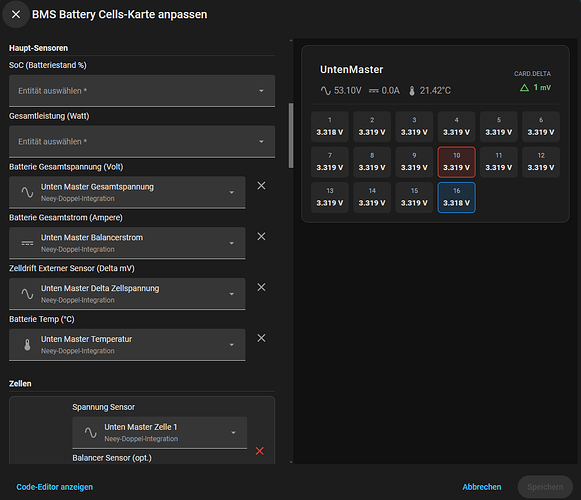Click the Batterie Gesamtstrom (Ampere) label
The width and height of the screenshot is (581, 500).
pos(66,218)
